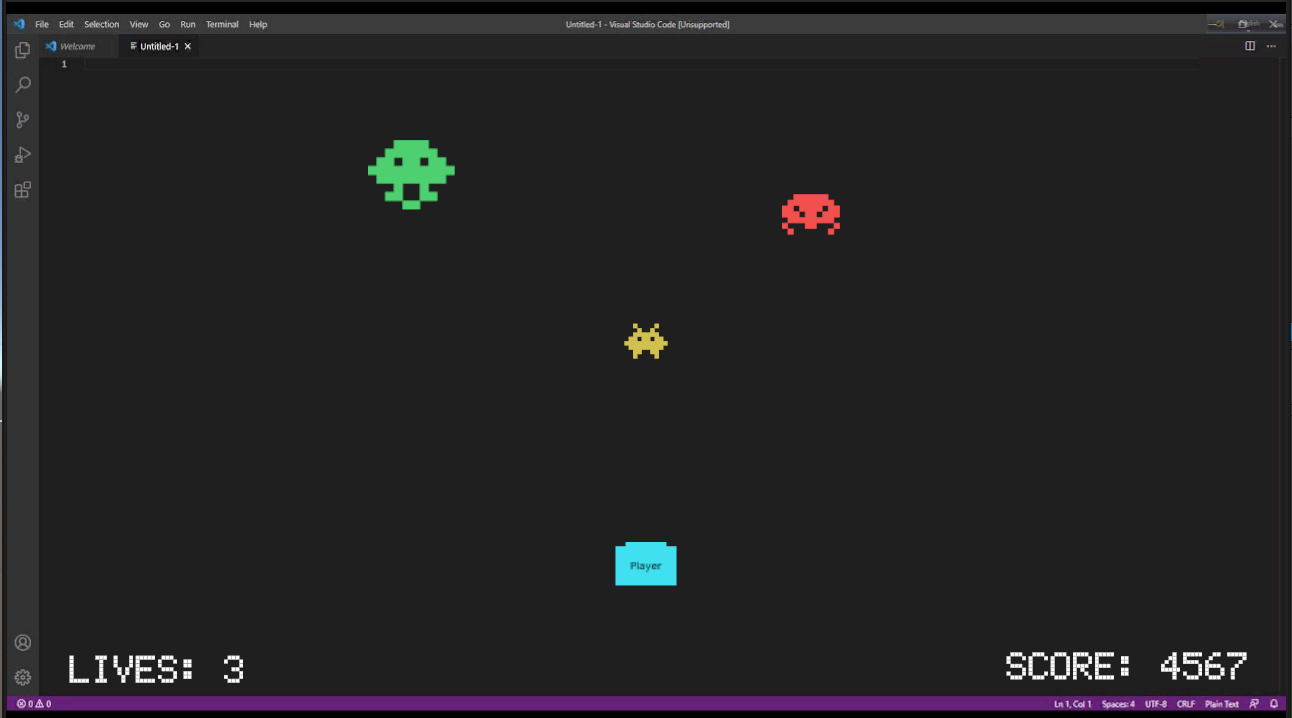Open the Selection menu
1292x718 pixels.
click(101, 24)
